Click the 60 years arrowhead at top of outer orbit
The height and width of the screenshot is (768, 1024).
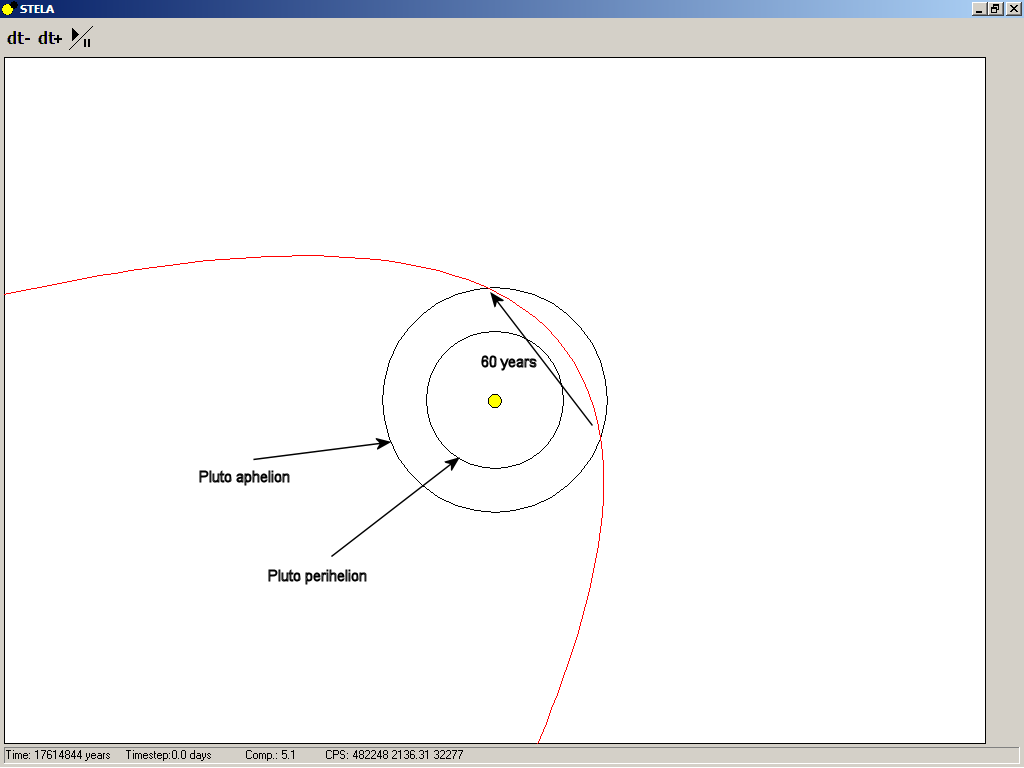pyautogui.click(x=494, y=296)
